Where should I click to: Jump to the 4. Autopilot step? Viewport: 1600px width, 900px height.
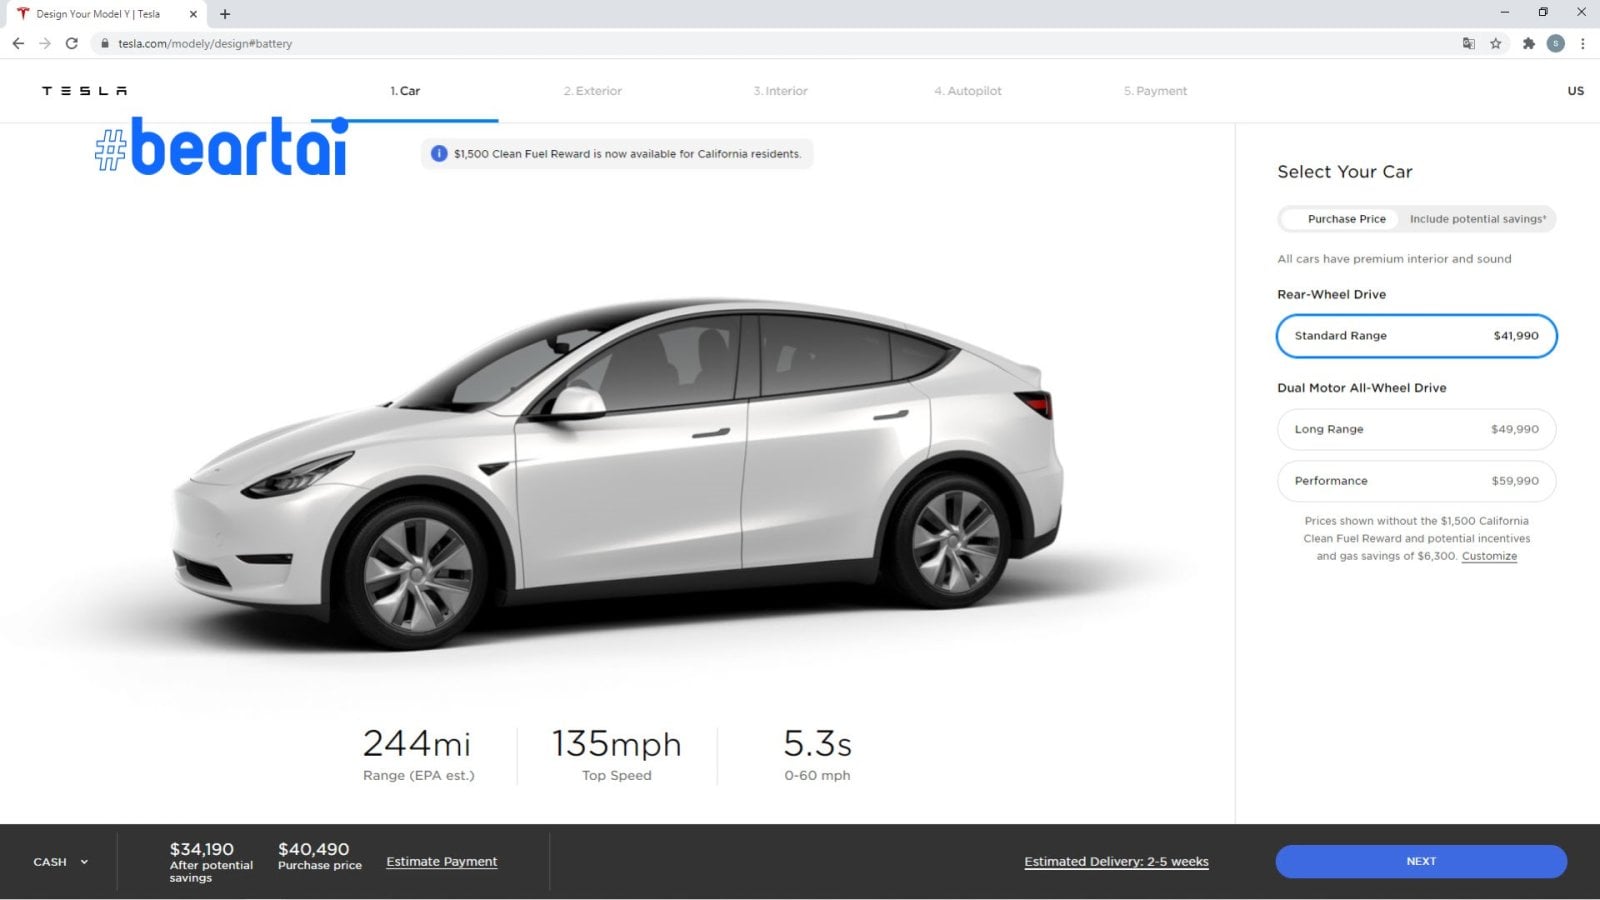pyautogui.click(x=967, y=91)
